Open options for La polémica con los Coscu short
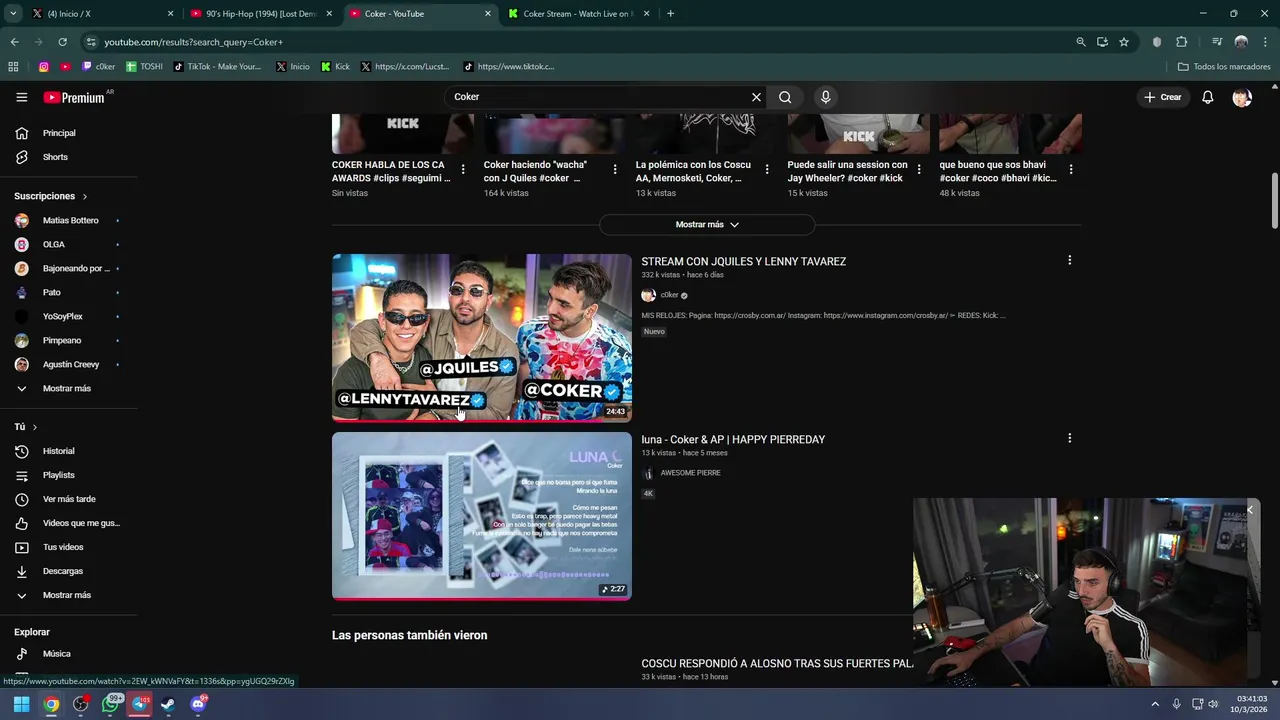 [767, 170]
